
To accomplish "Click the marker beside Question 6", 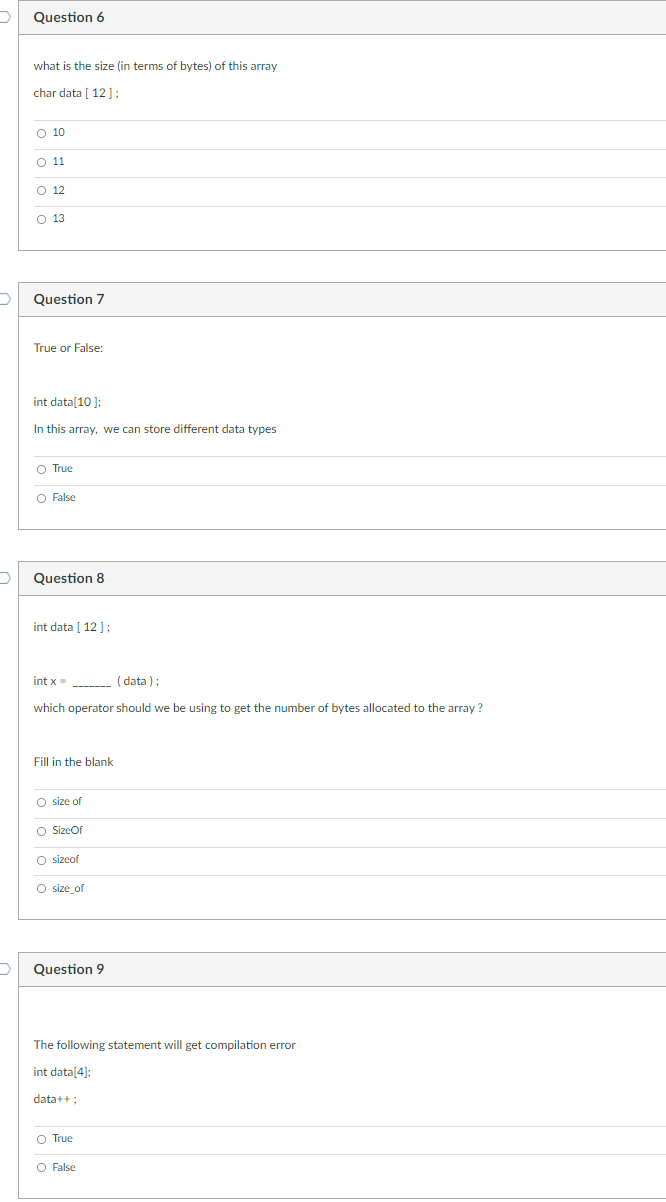I will coord(3,17).
